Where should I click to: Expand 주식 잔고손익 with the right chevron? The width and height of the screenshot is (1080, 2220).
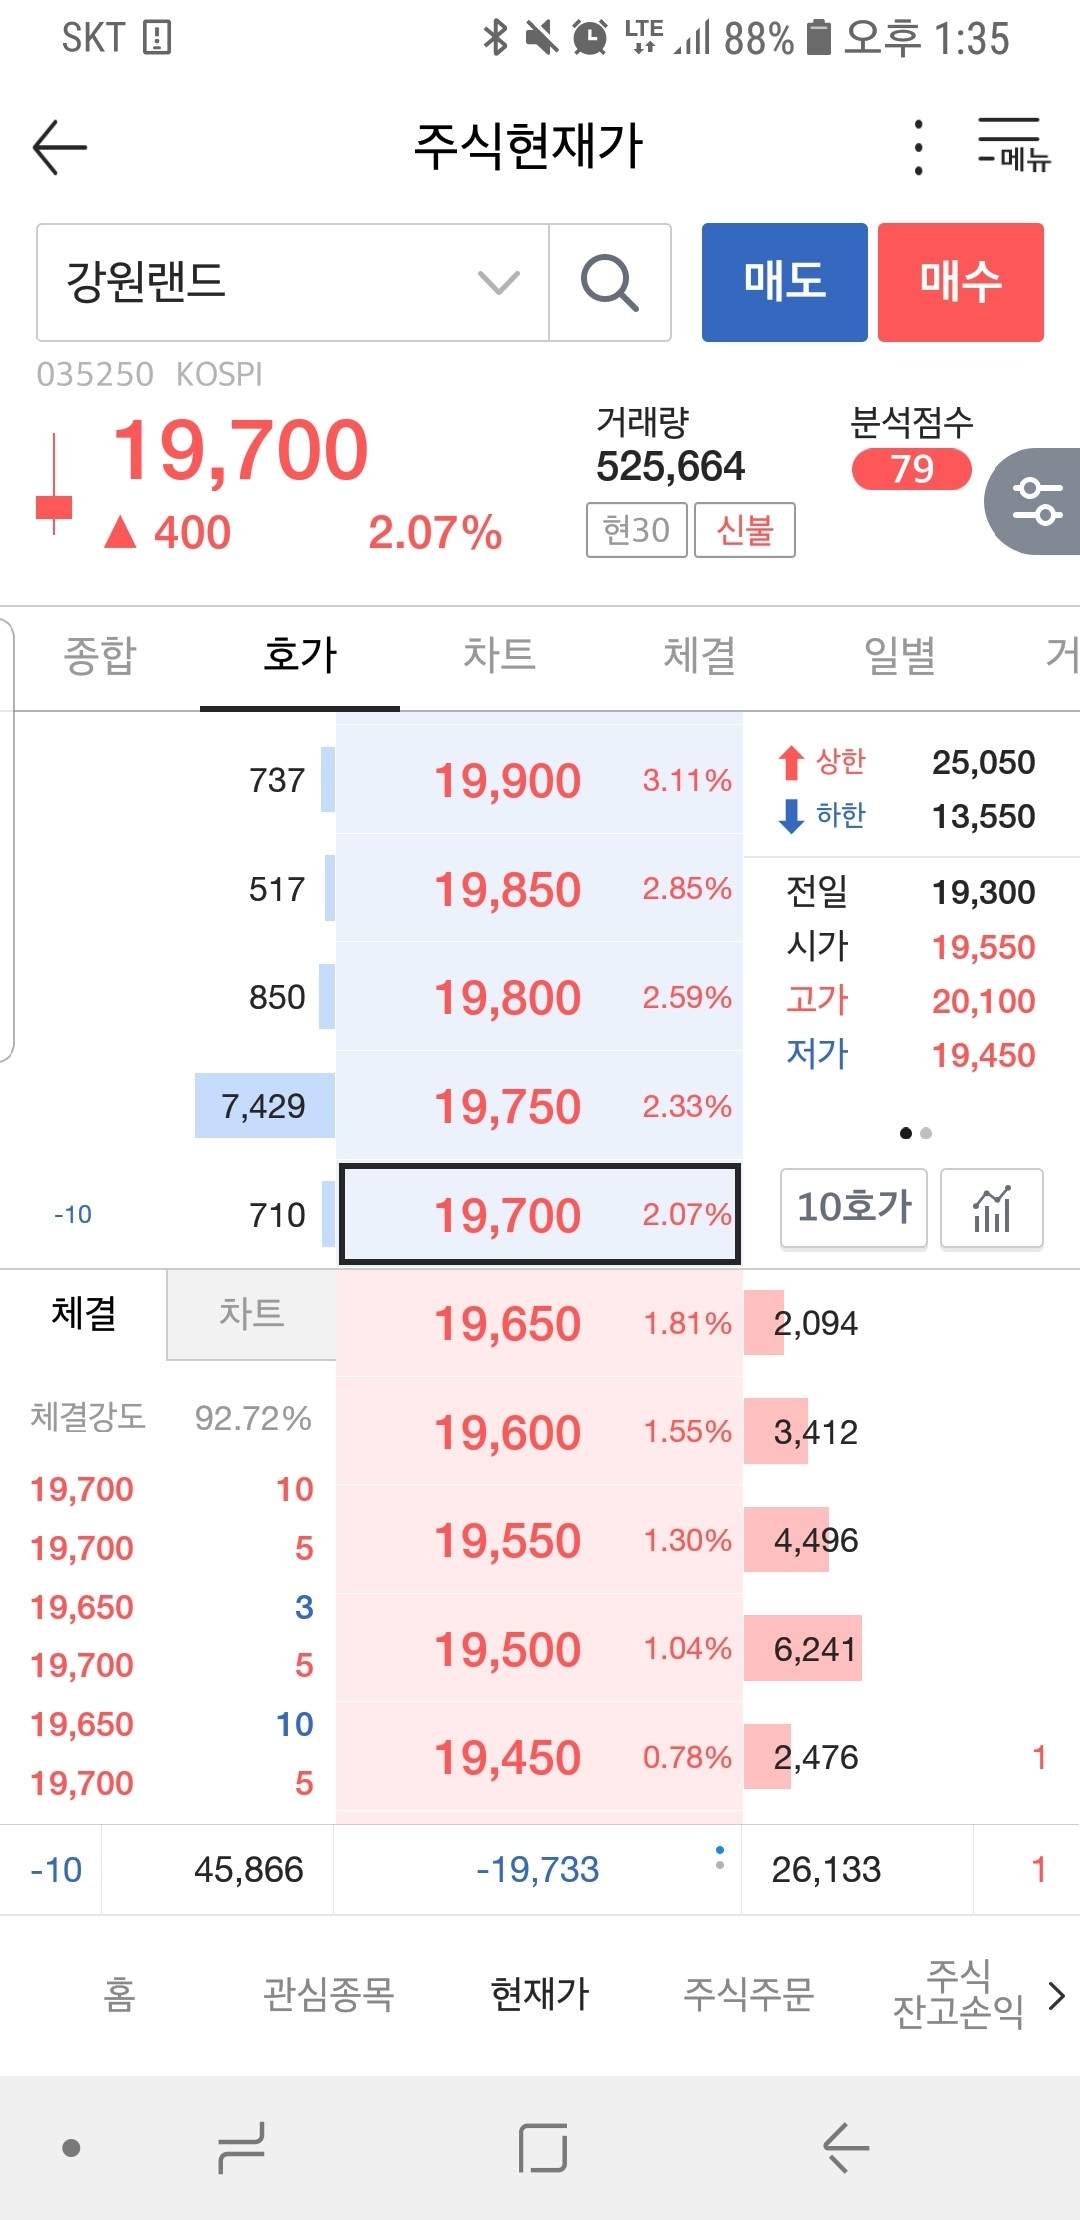(1058, 1995)
